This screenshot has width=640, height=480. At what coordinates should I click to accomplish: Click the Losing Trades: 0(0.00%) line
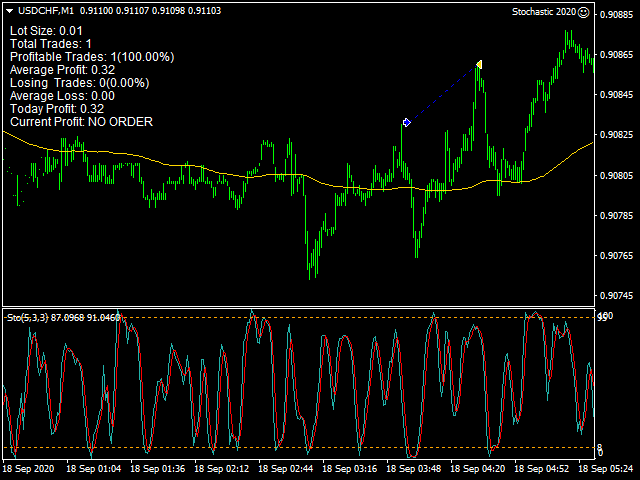coord(80,83)
